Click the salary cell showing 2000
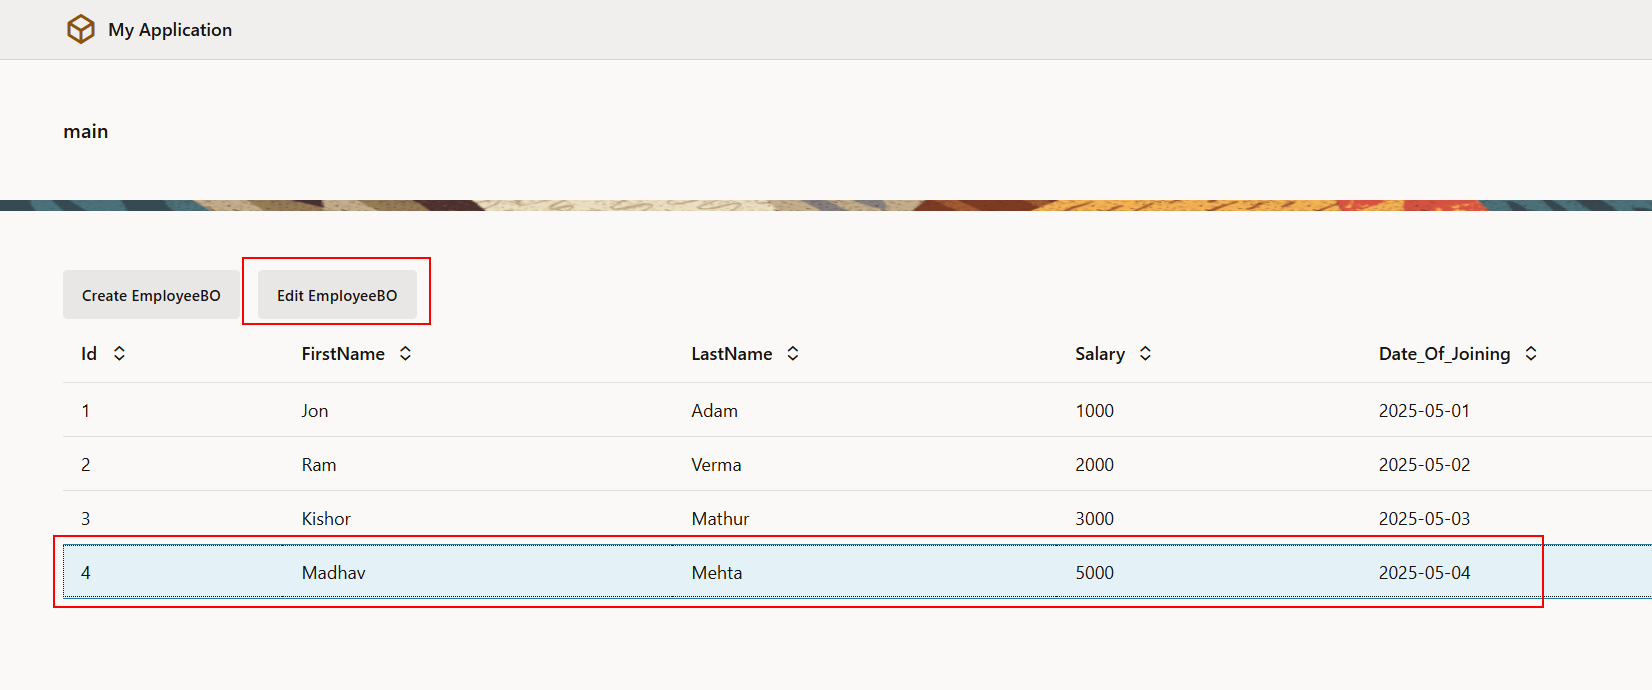Screen dimensions: 1652x690 [x=1094, y=465]
